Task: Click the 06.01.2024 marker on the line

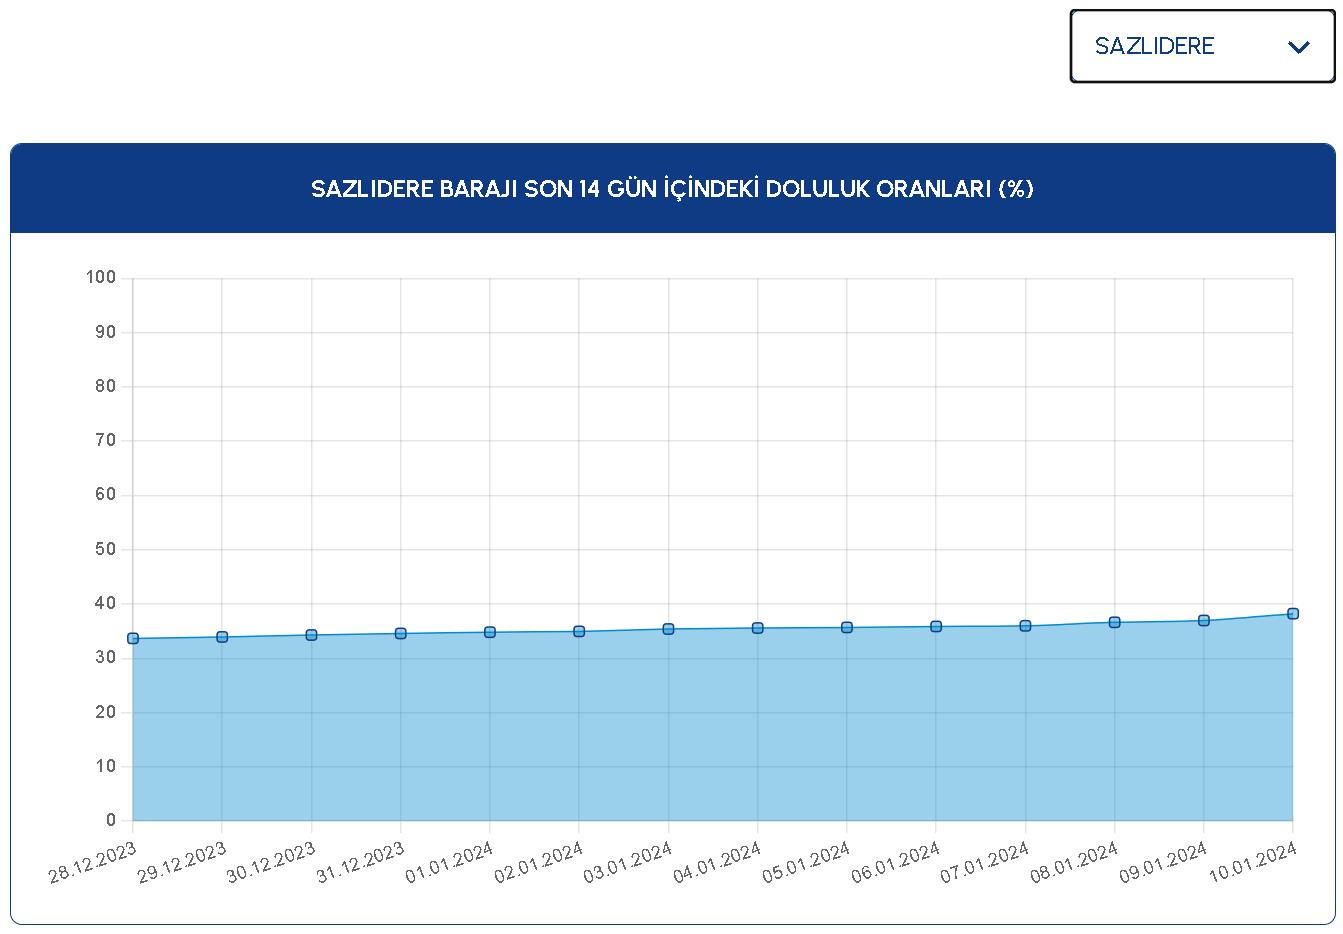Action: [936, 626]
